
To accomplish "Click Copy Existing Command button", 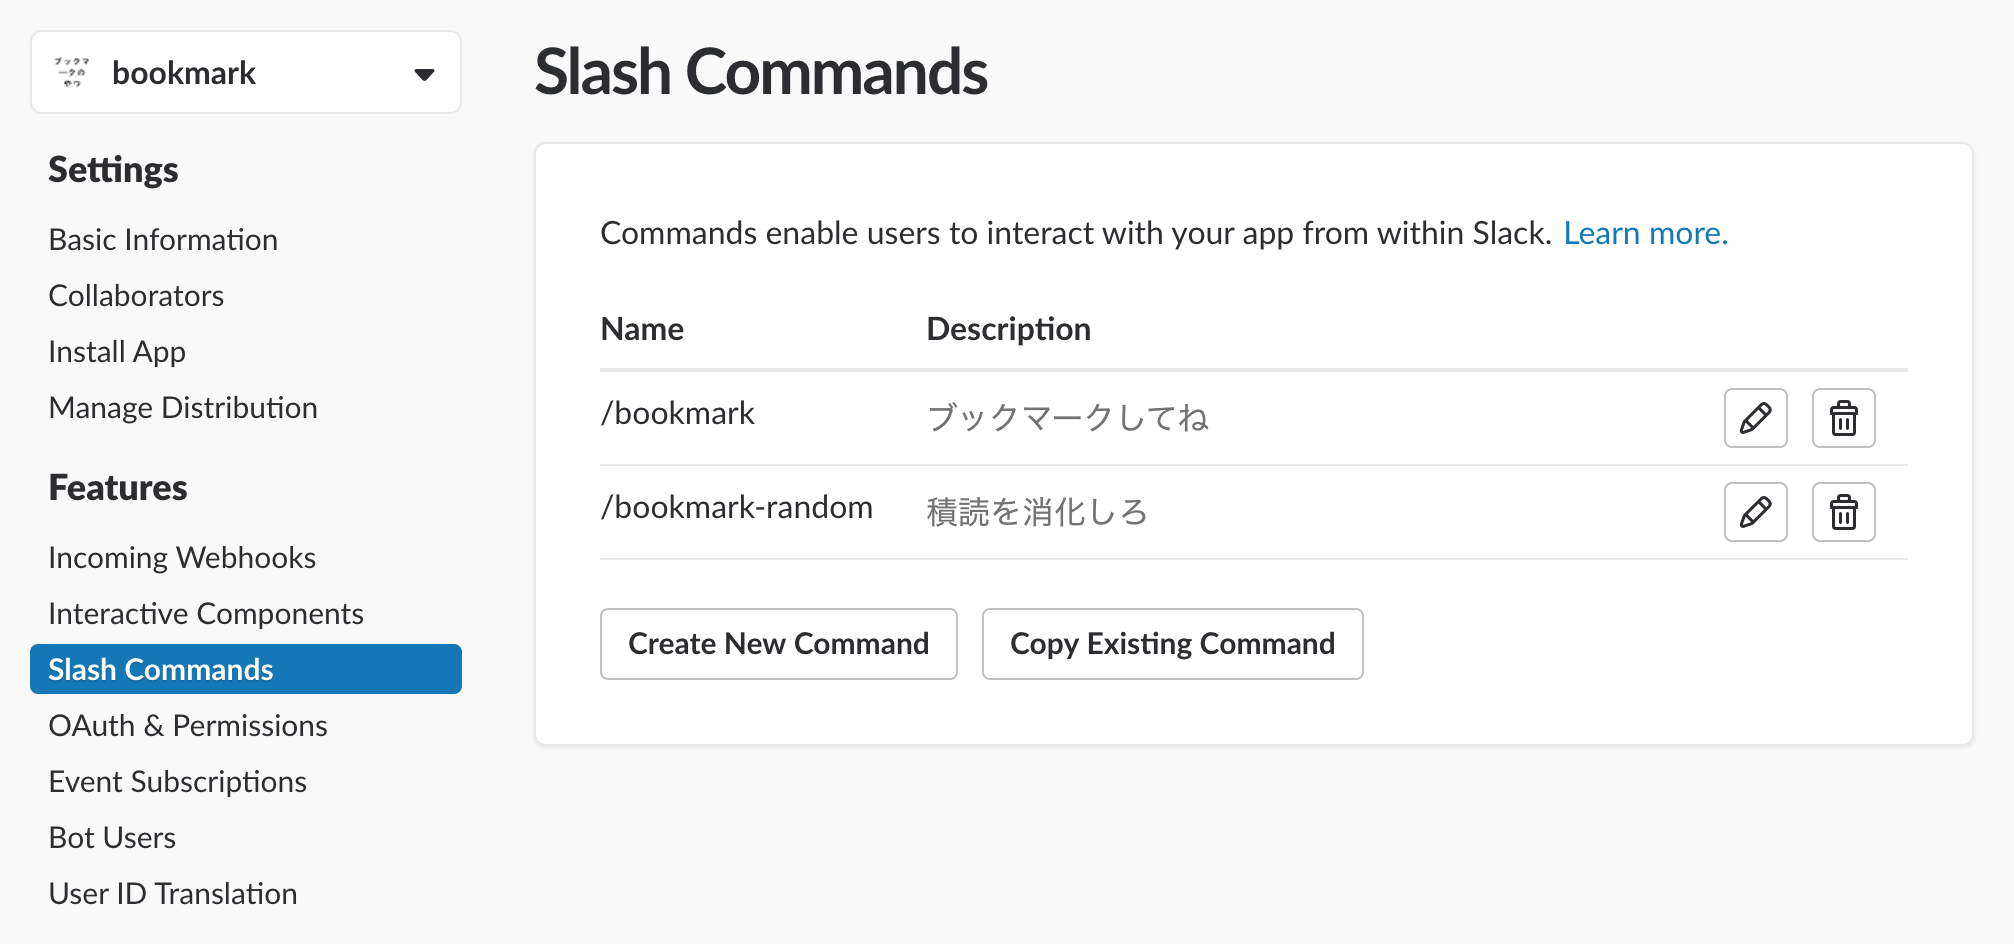I will (x=1172, y=644).
